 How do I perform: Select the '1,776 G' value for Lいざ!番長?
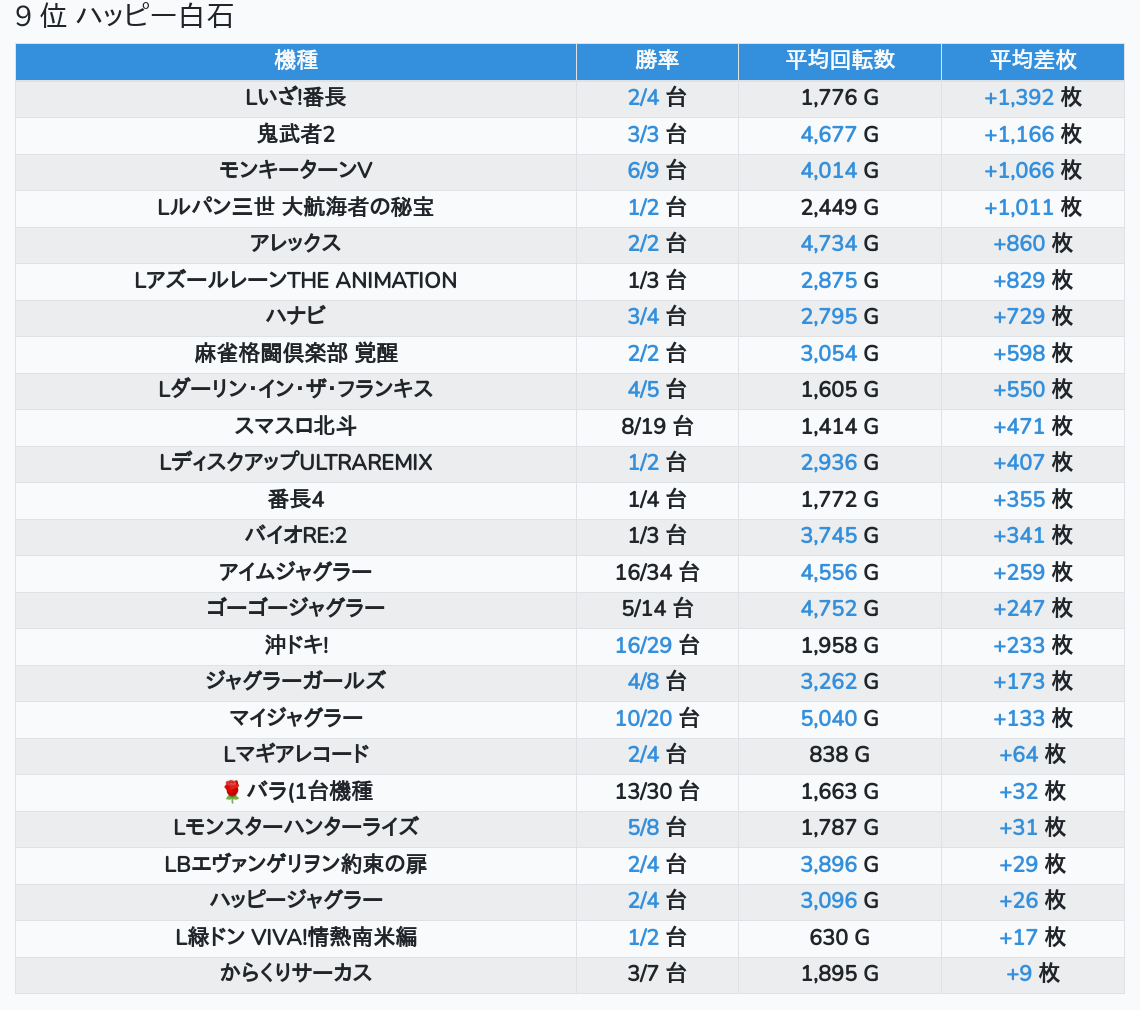click(x=840, y=97)
